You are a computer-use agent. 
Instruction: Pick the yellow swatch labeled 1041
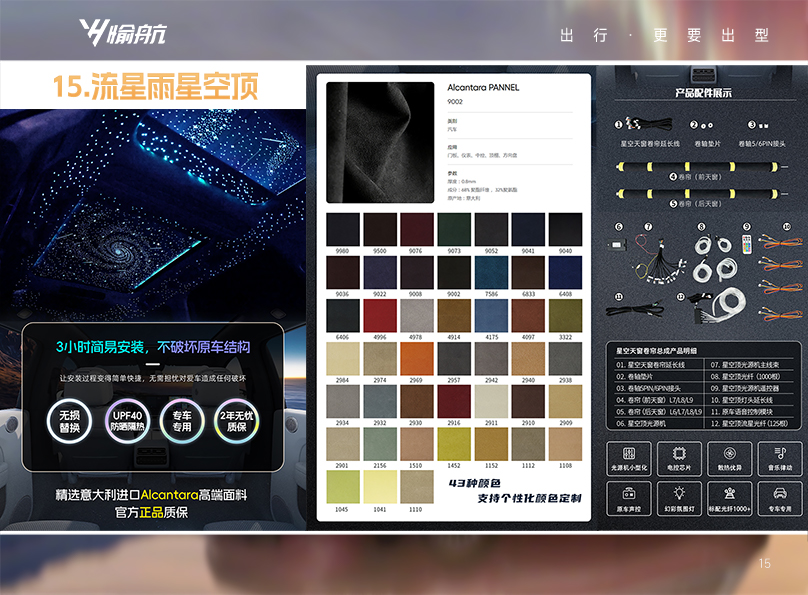(x=380, y=486)
